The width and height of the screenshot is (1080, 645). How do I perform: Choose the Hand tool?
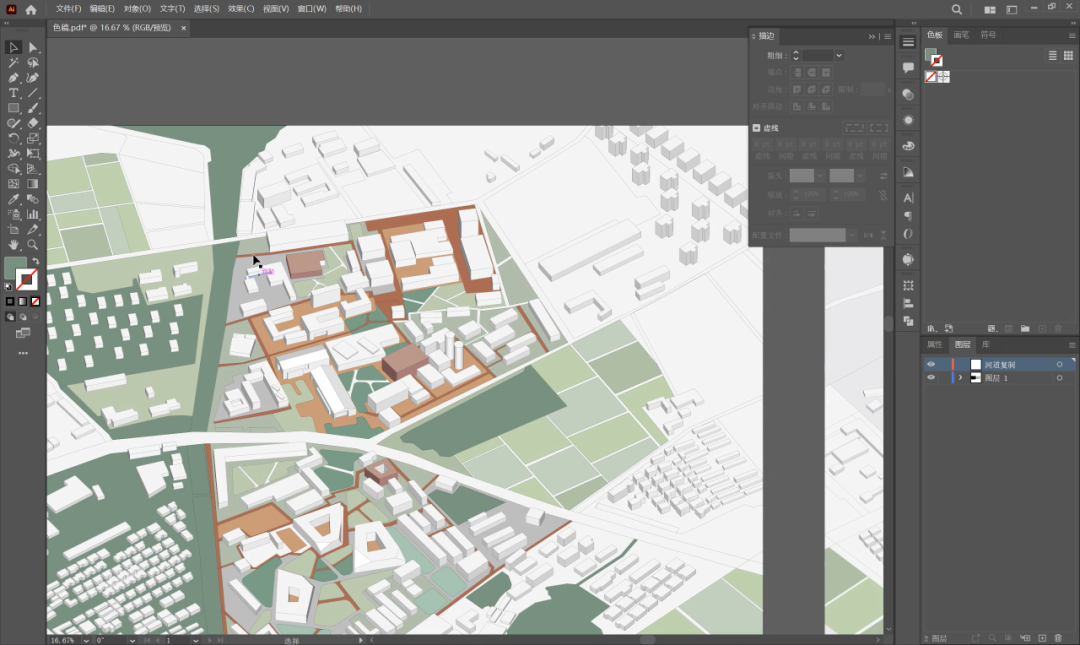tap(13, 245)
